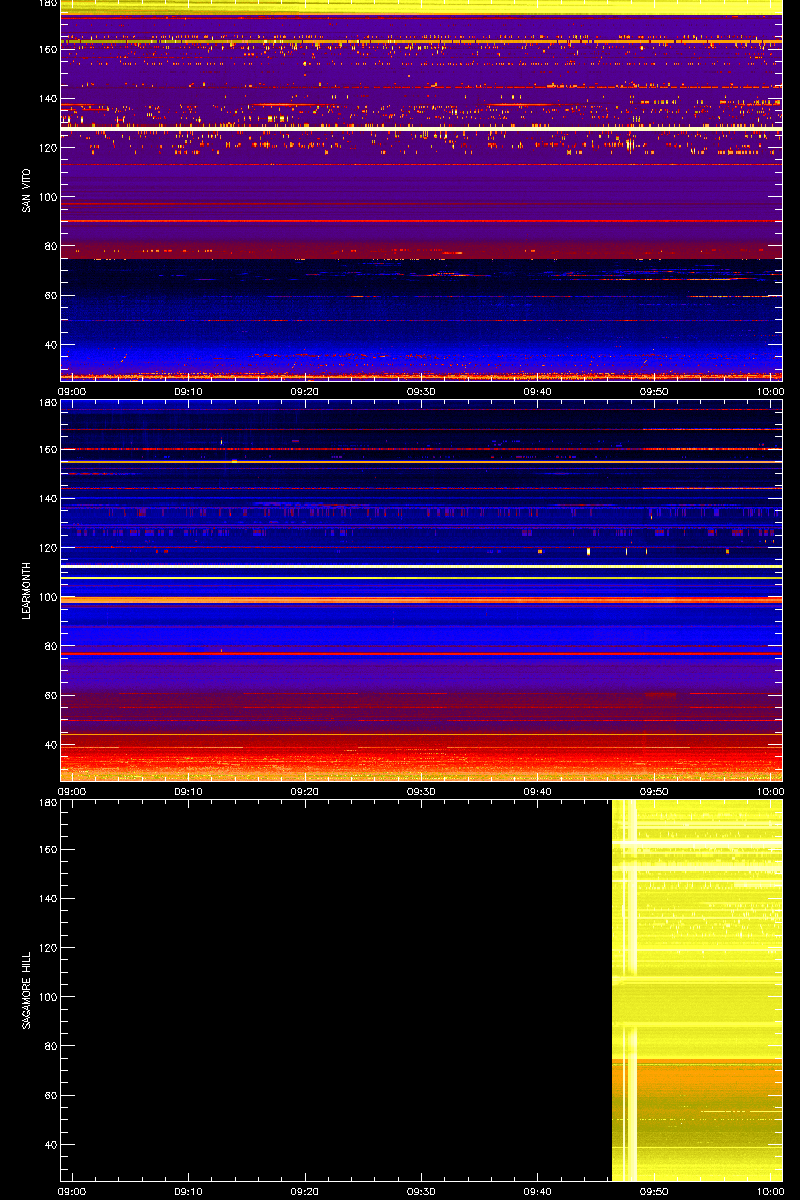Choose the 80 tick on Sagamore Hill axis
The width and height of the screenshot is (800, 1200).
point(50,1046)
